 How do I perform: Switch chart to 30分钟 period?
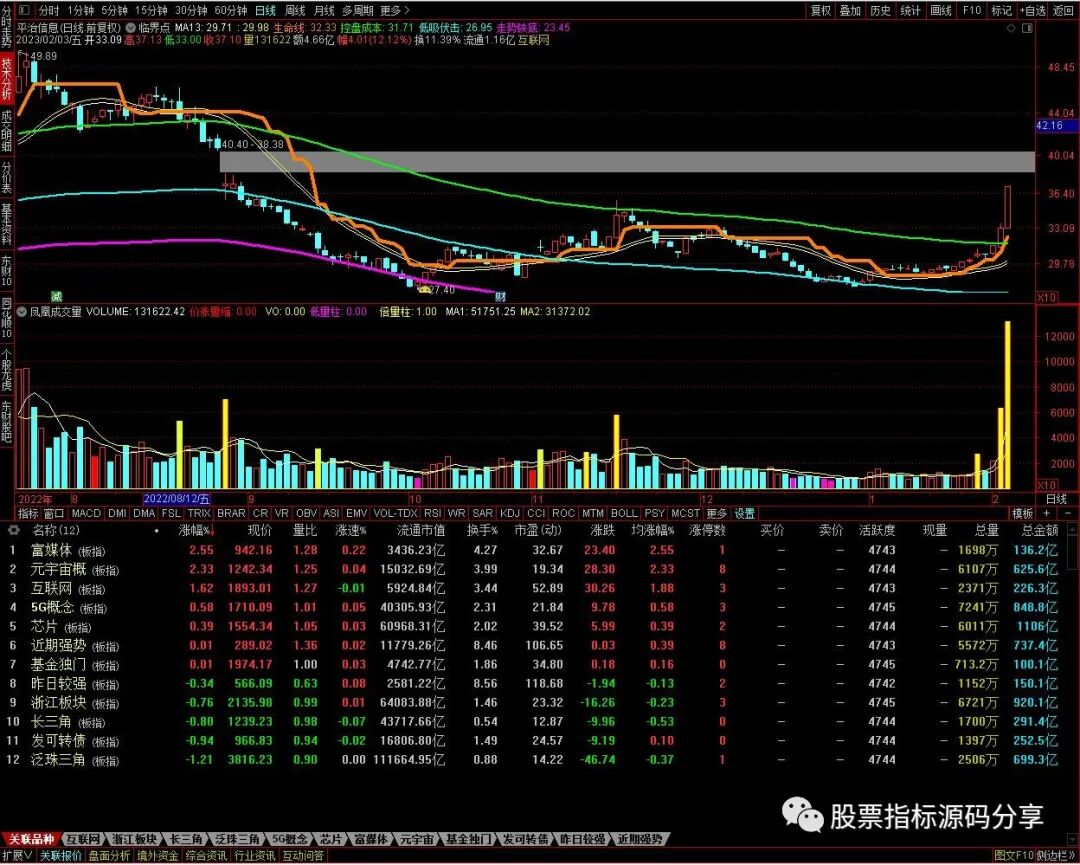tap(191, 10)
